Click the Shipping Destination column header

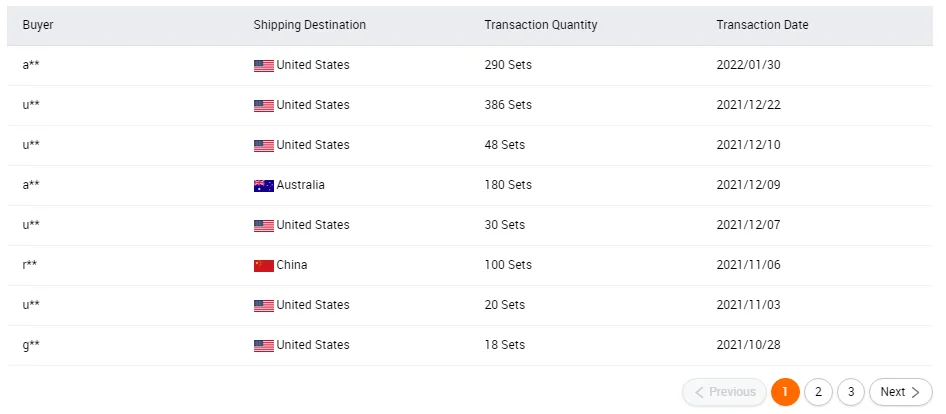point(309,25)
